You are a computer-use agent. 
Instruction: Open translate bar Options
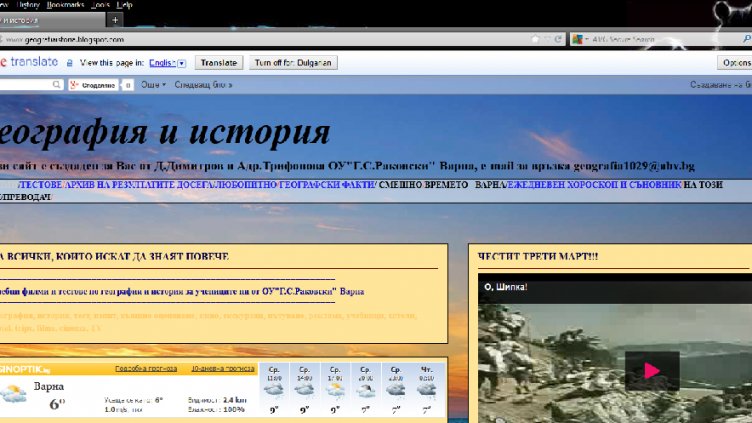[x=735, y=63]
